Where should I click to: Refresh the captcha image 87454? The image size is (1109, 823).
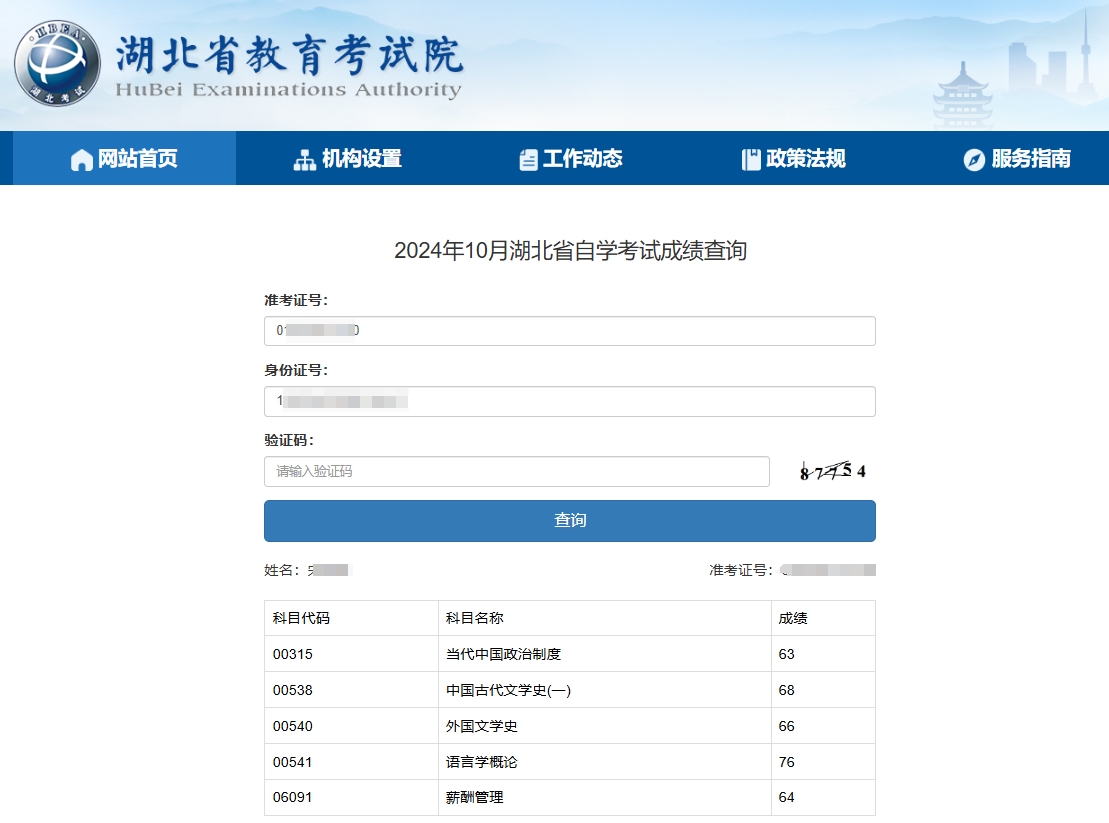[832, 471]
